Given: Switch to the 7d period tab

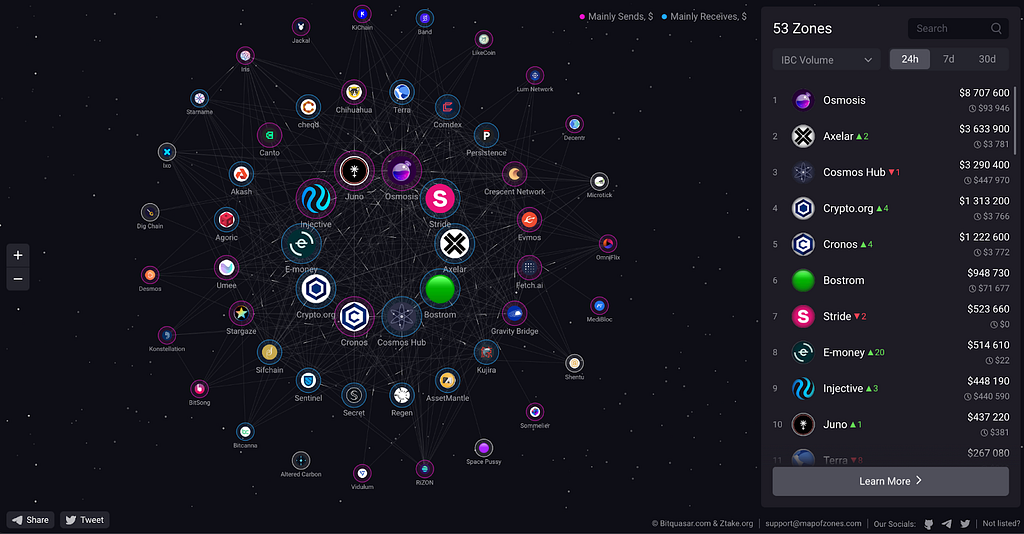Looking at the screenshot, I should [948, 59].
